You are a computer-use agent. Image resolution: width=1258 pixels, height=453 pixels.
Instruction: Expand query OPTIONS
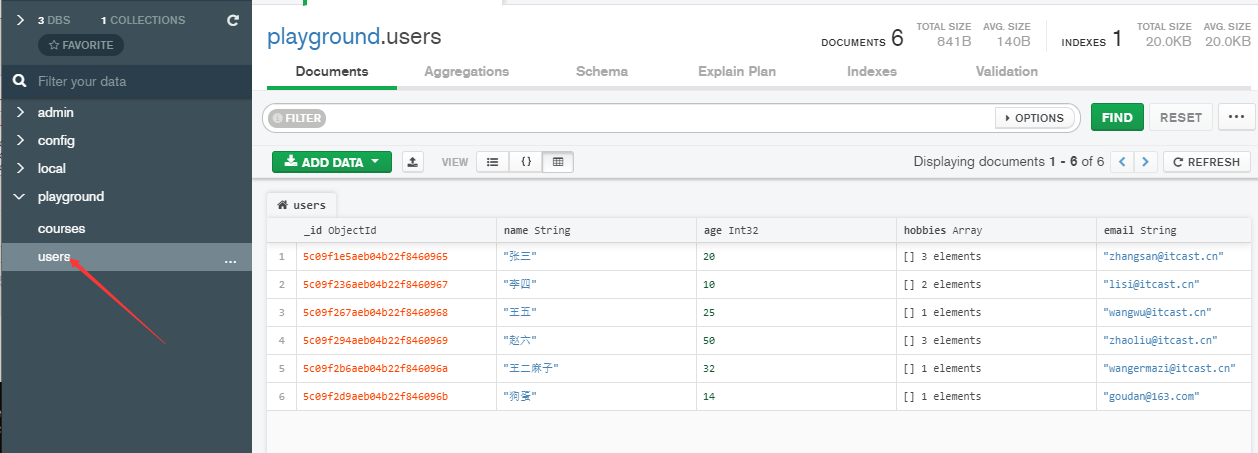(x=1035, y=118)
